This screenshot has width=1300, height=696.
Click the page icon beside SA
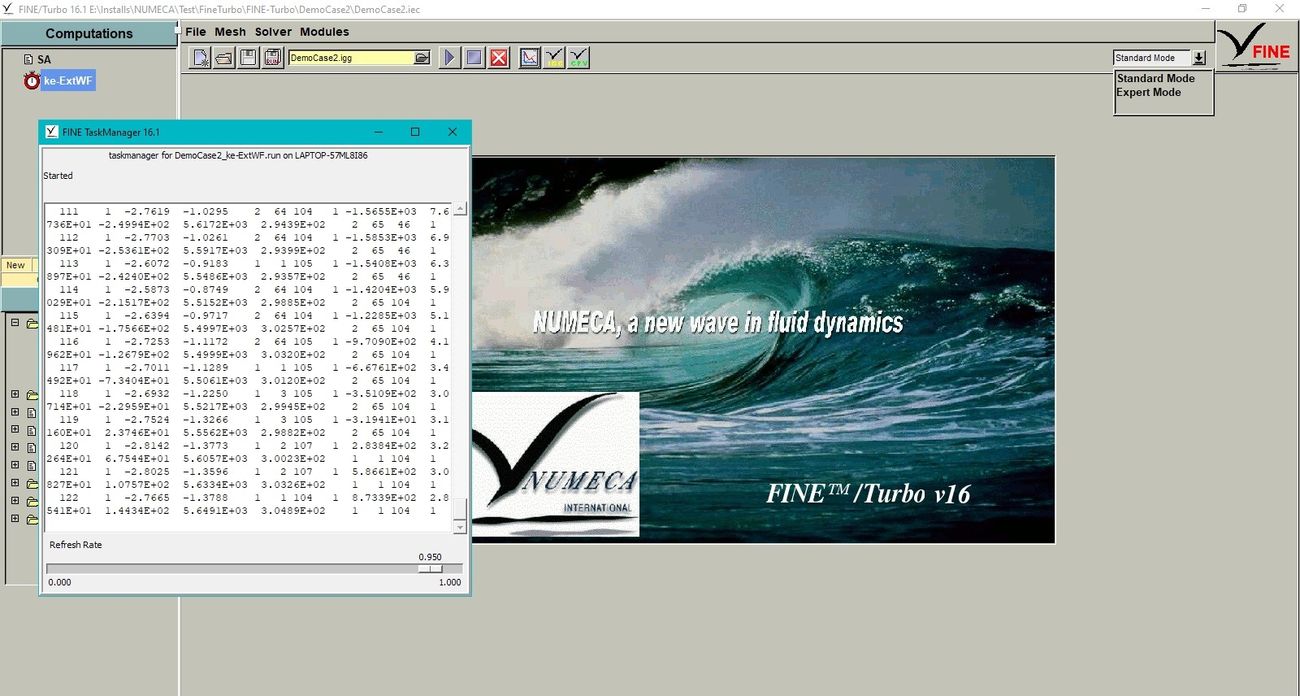point(29,60)
